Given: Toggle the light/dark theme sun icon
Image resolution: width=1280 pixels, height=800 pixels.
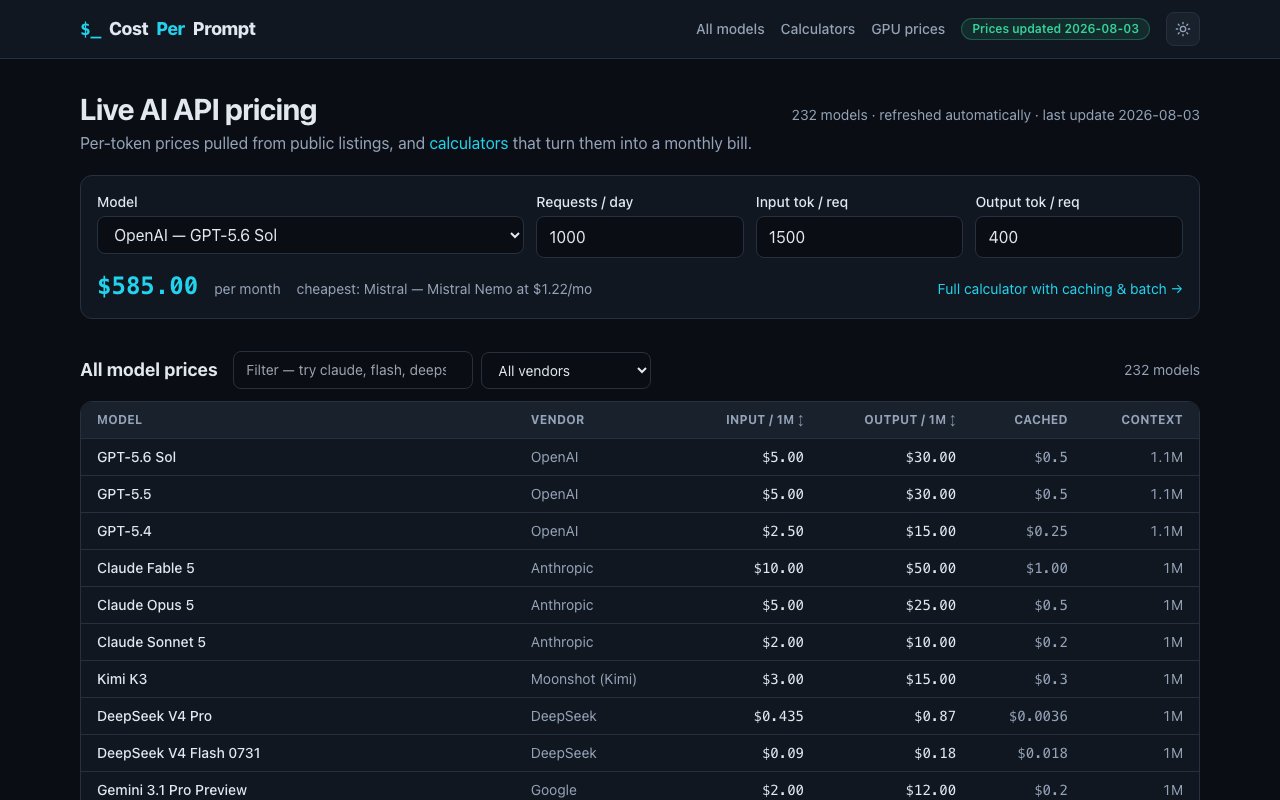Looking at the screenshot, I should (x=1183, y=29).
